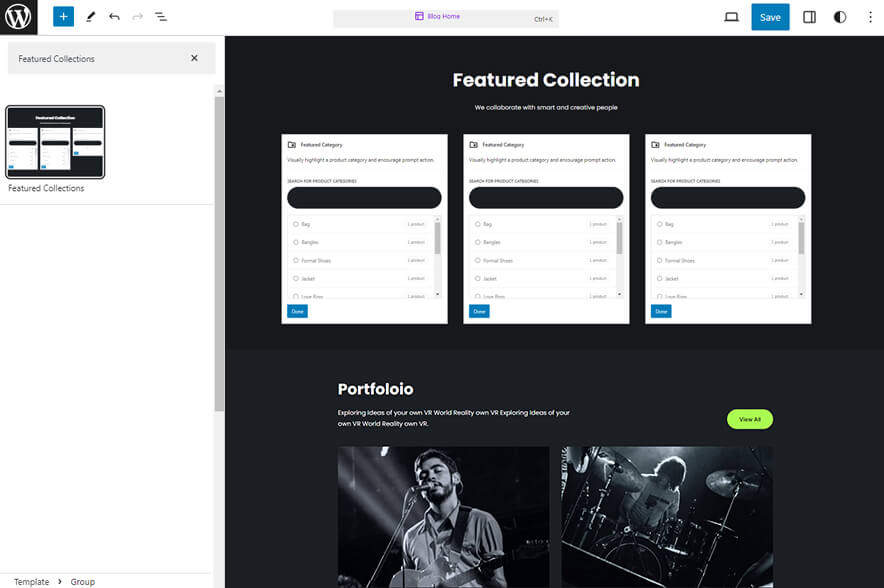
Task: Open the editor Options kebab menu
Action: (x=871, y=16)
